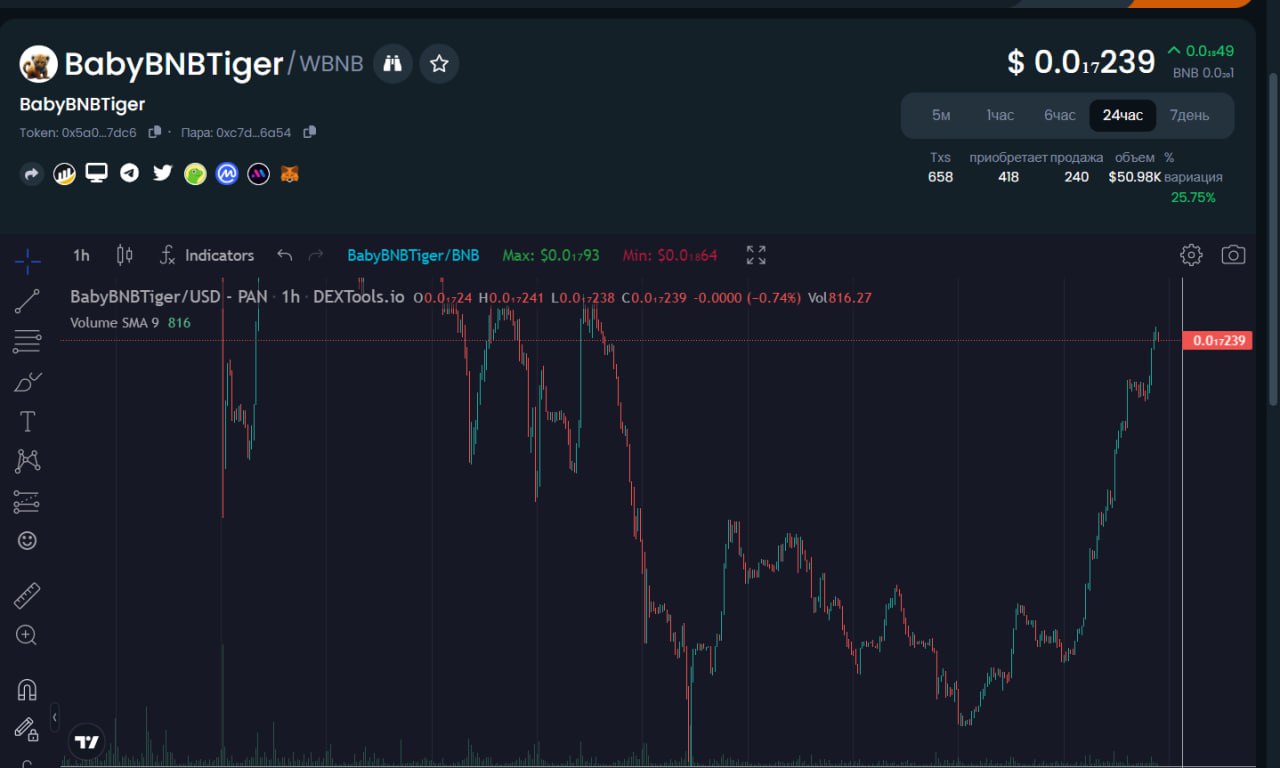This screenshot has height=768, width=1280.
Task: Select the crosshair cursor tool
Action: [28, 262]
